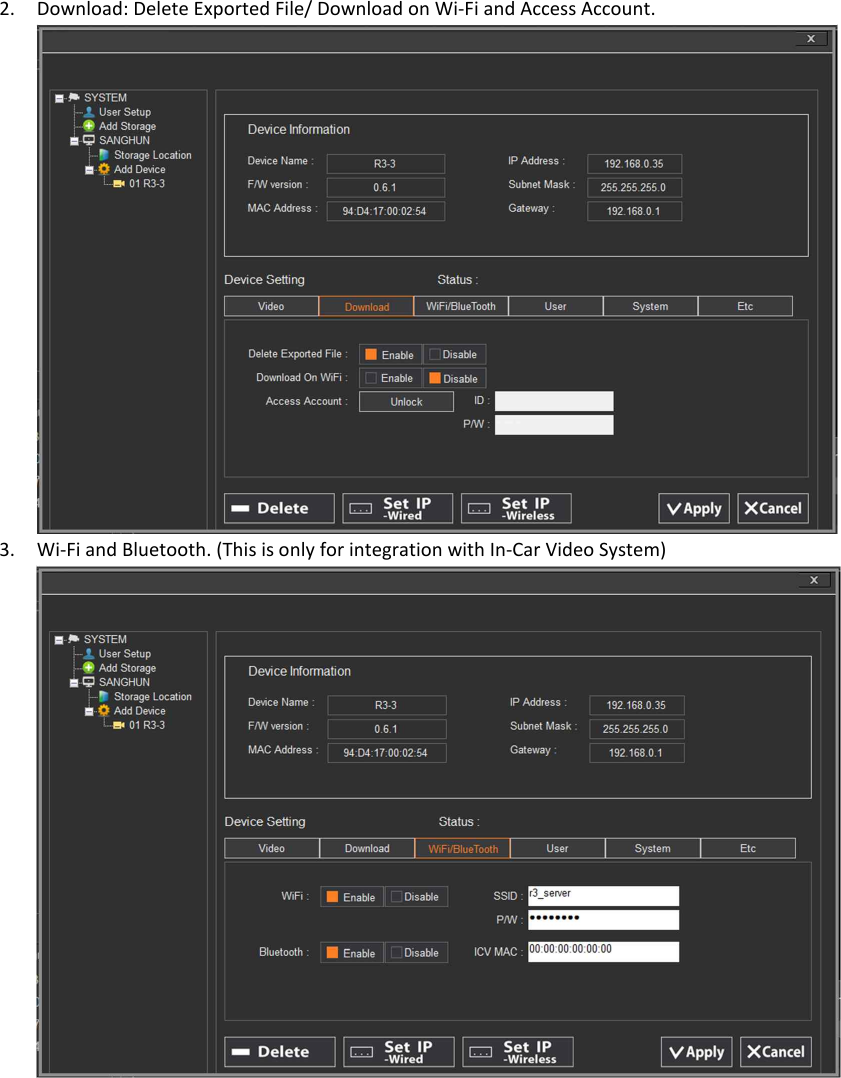Open Add Device via its gear icon
Screen dimensions: 841x1078
point(103,169)
